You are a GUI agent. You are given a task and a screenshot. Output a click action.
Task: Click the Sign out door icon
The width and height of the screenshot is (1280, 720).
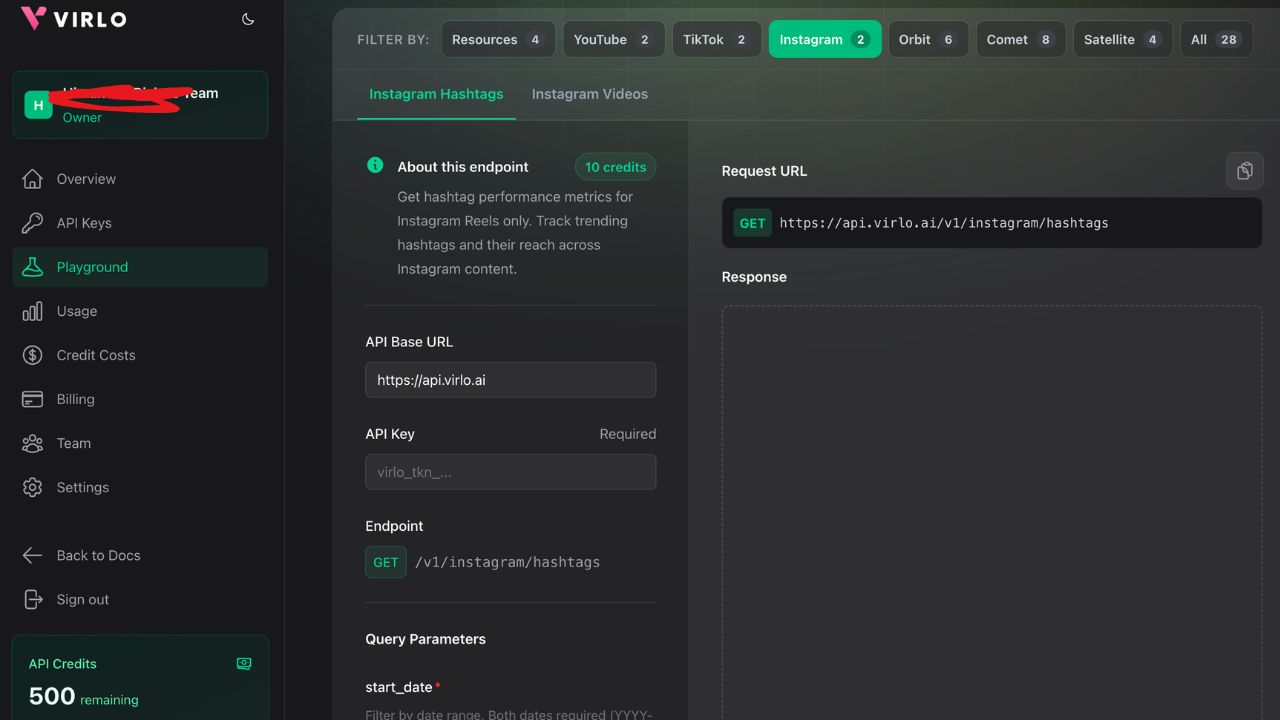[33, 599]
